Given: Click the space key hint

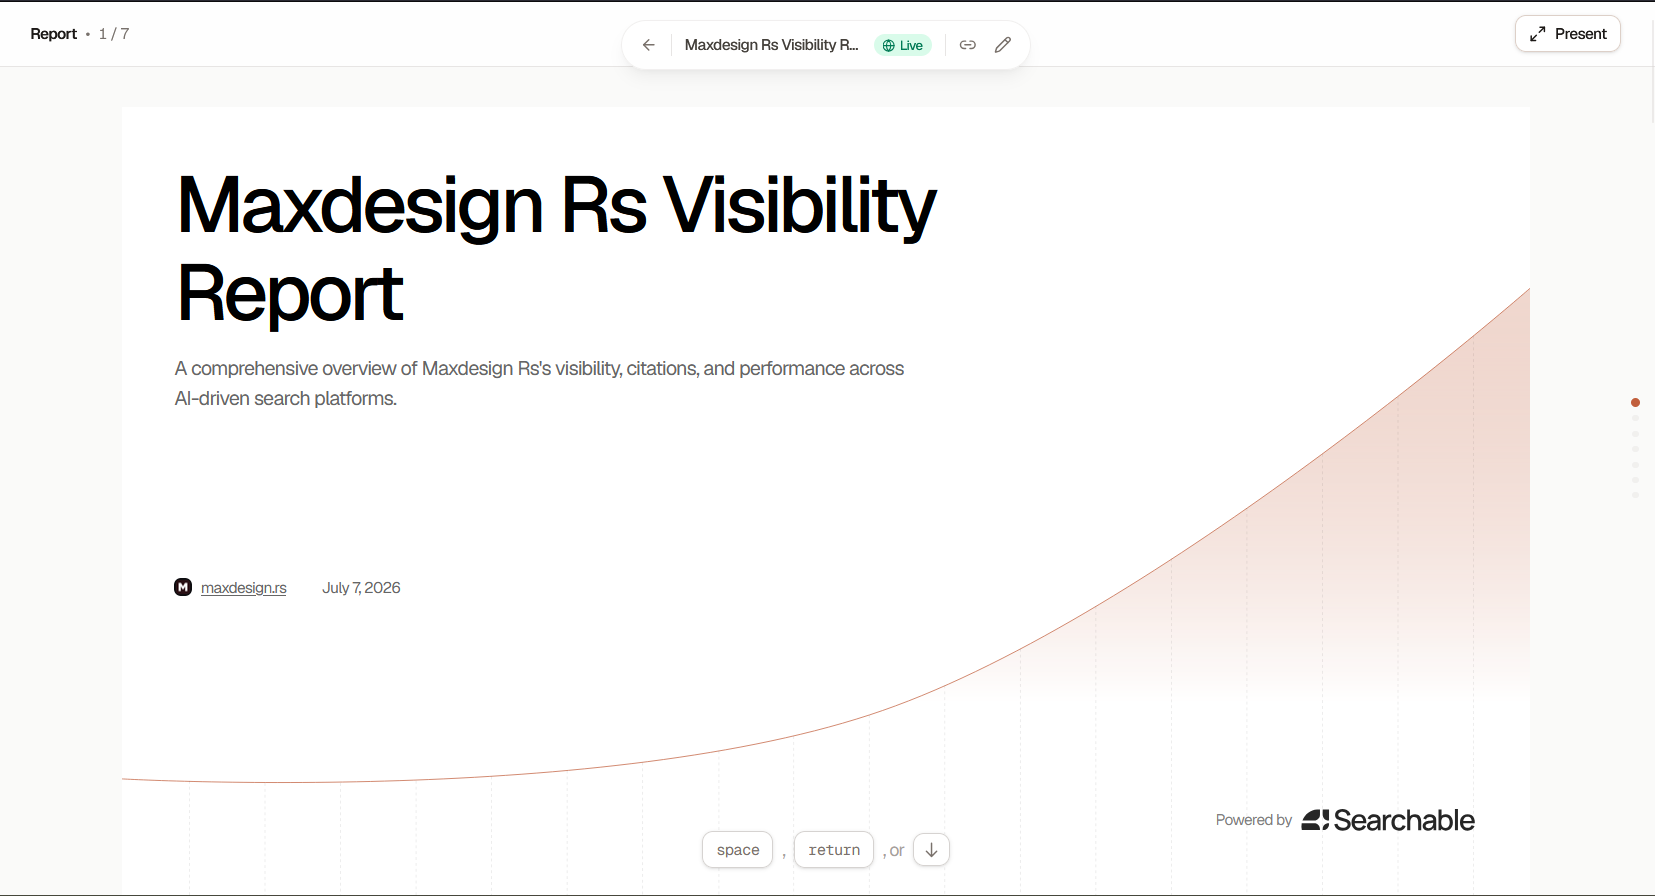Looking at the screenshot, I should tap(738, 850).
